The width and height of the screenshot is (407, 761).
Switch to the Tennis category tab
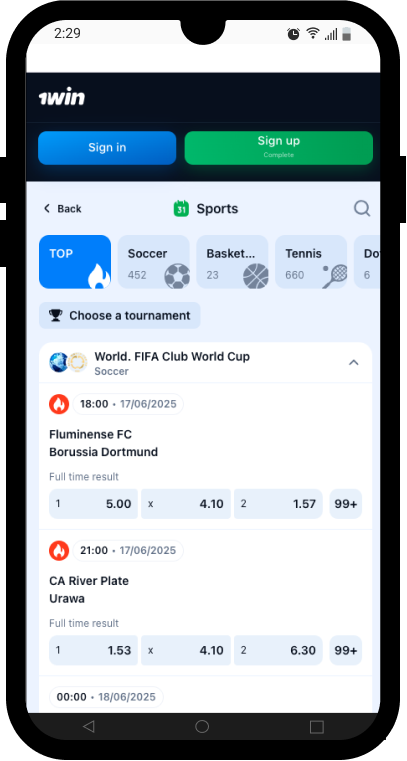(311, 262)
